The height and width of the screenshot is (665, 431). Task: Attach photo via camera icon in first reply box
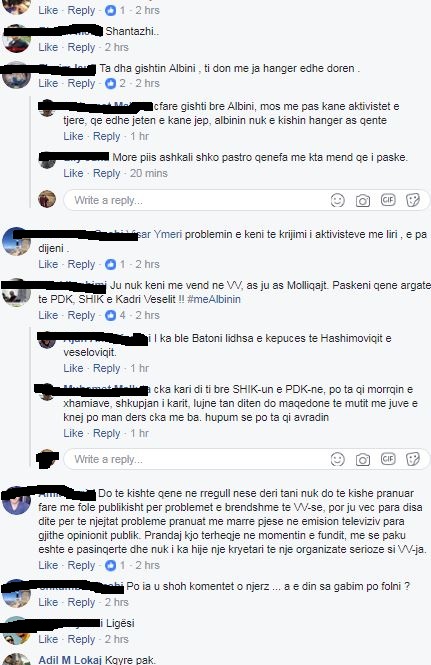point(362,200)
